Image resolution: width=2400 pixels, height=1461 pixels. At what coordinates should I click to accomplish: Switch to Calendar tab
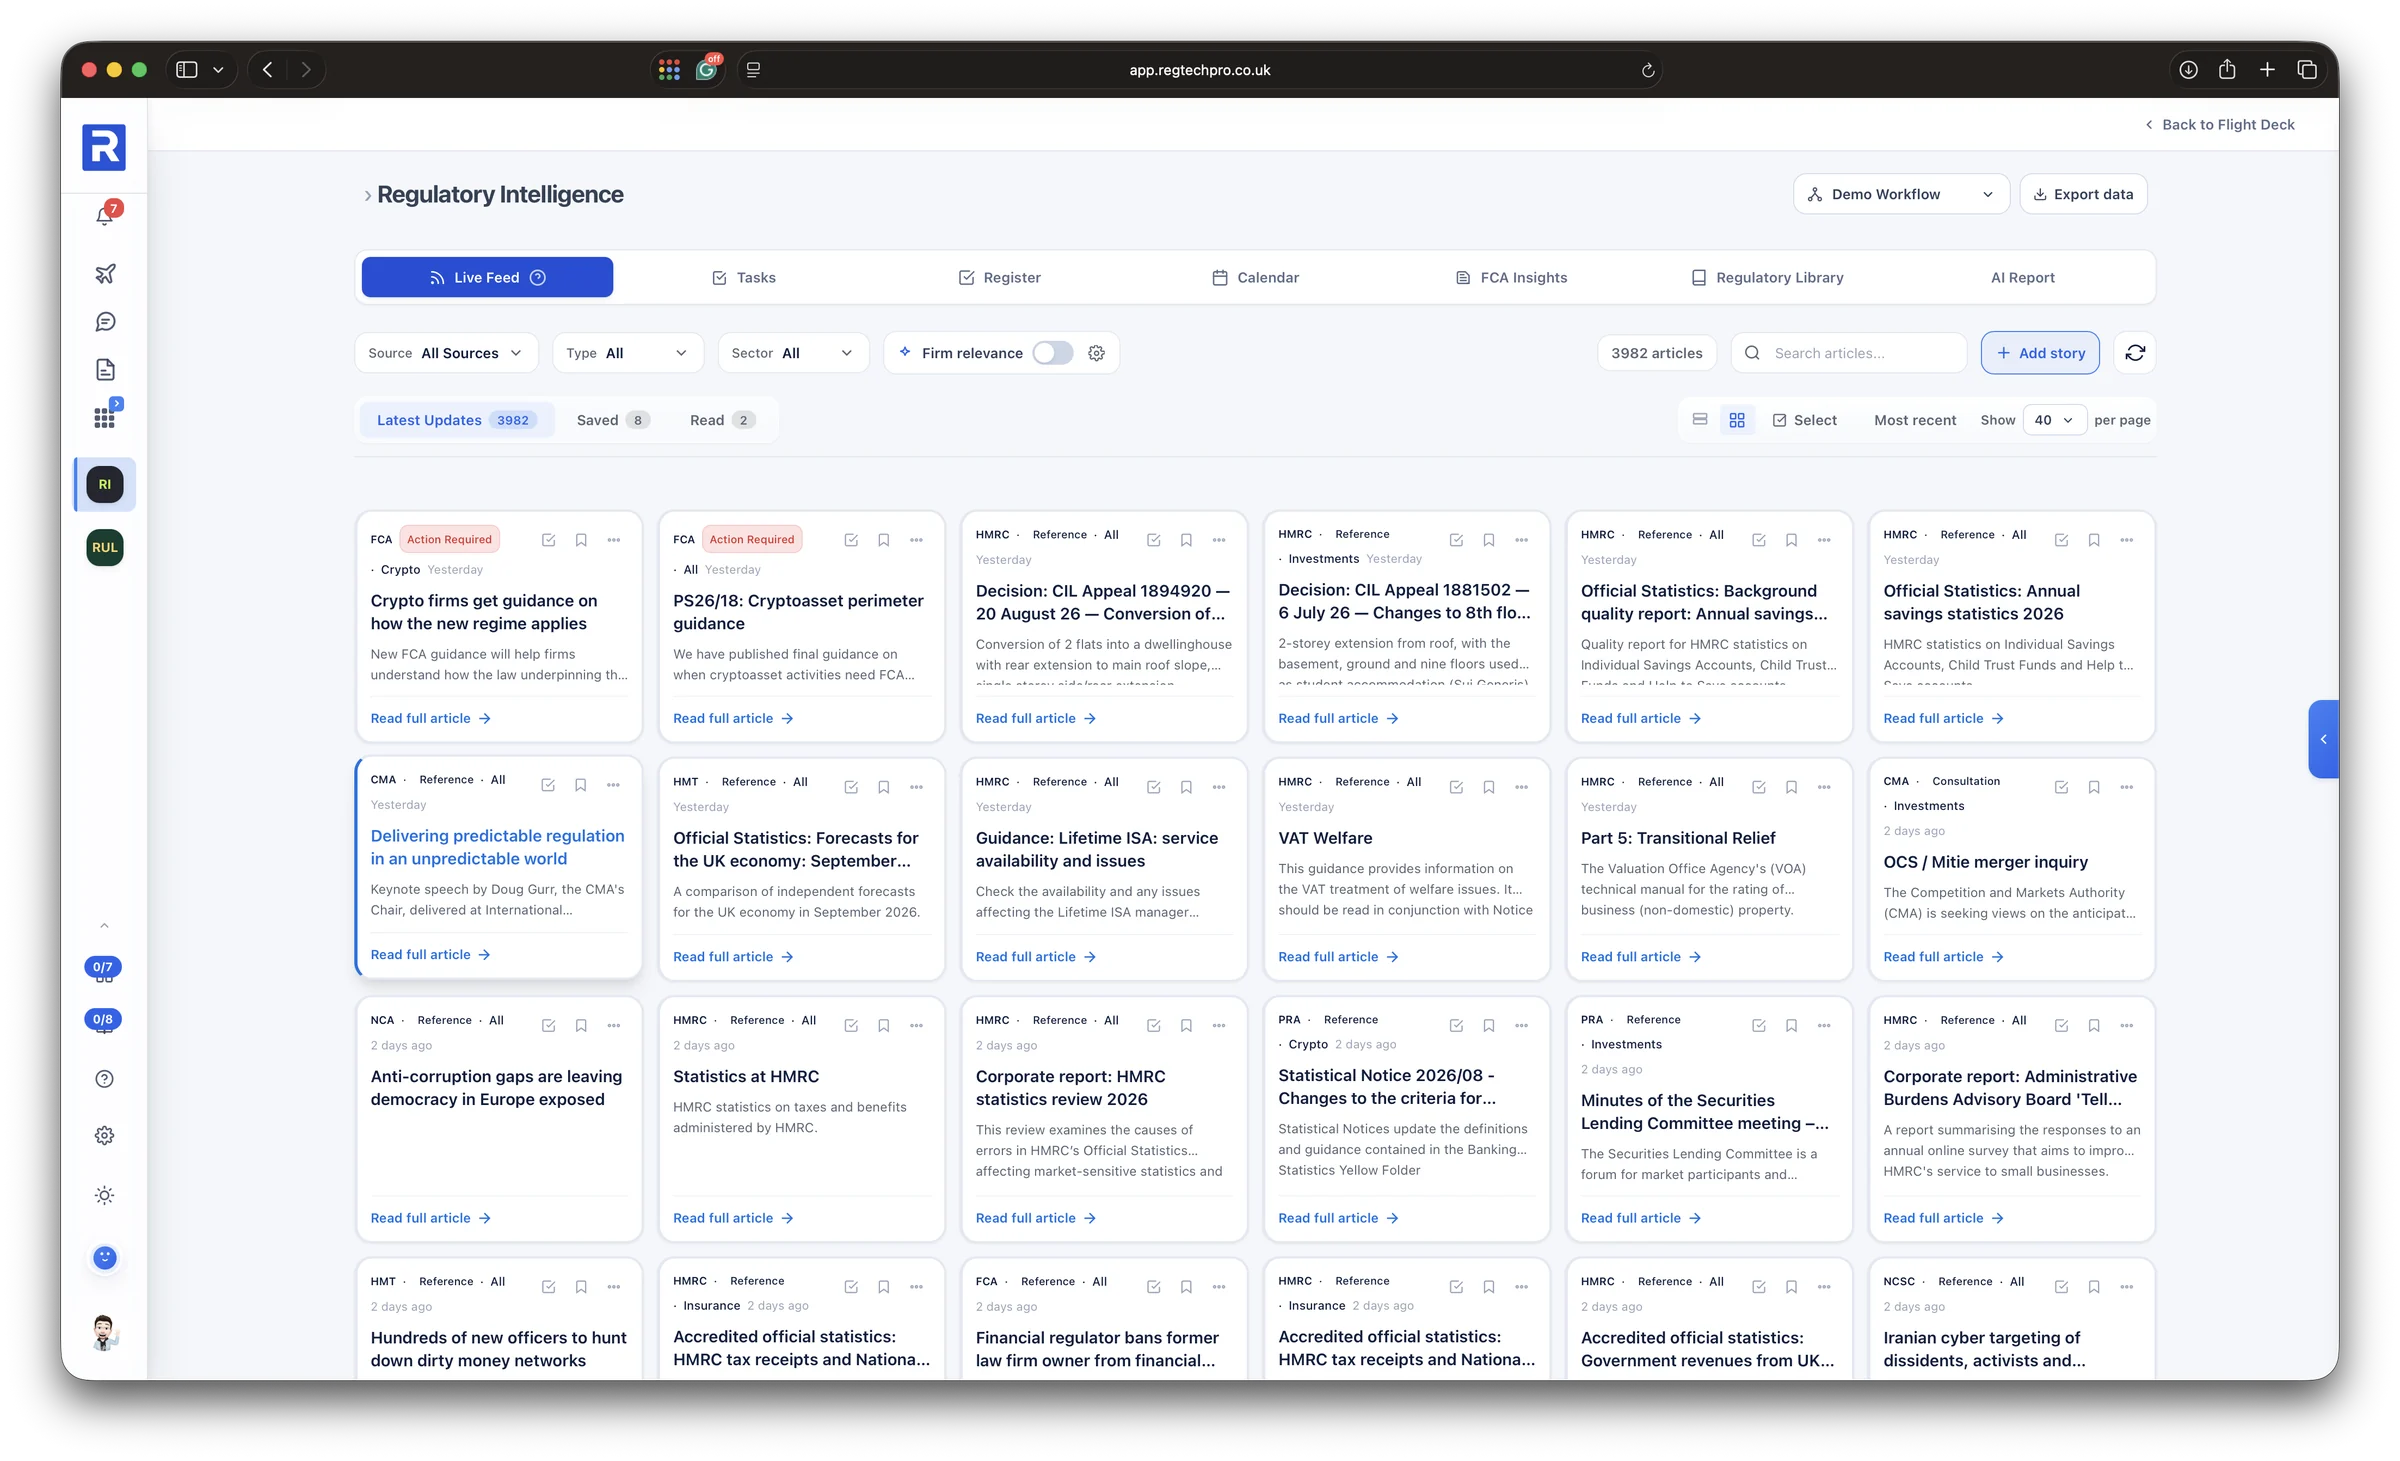pos(1256,278)
